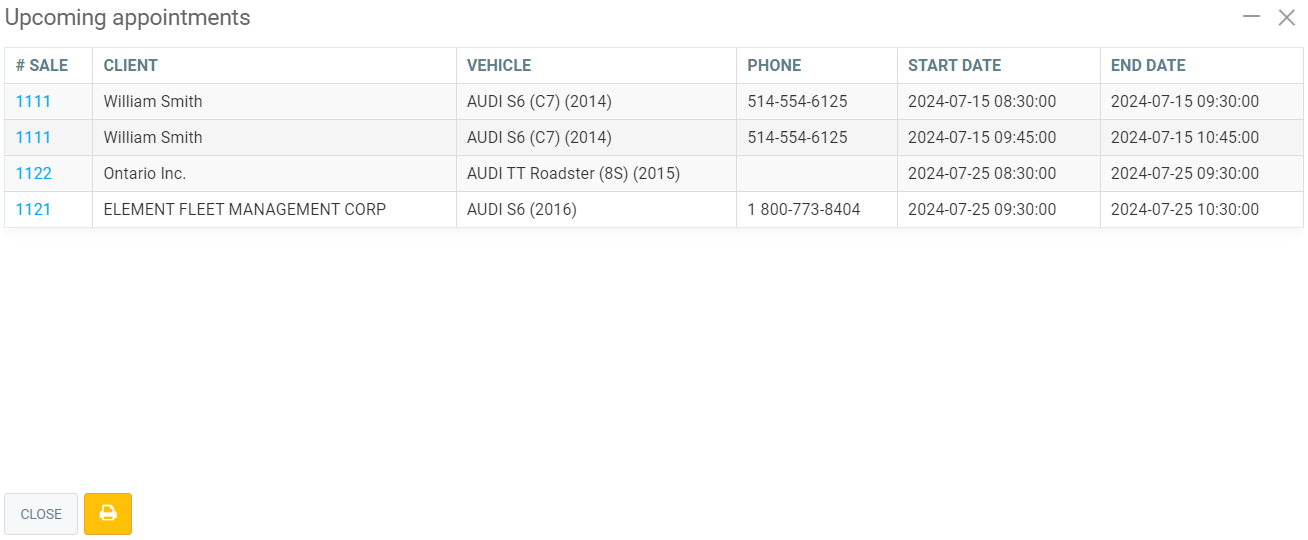This screenshot has width=1308, height=540.
Task: Open sale 1111 link for 09:45 appointment
Action: click(x=33, y=137)
